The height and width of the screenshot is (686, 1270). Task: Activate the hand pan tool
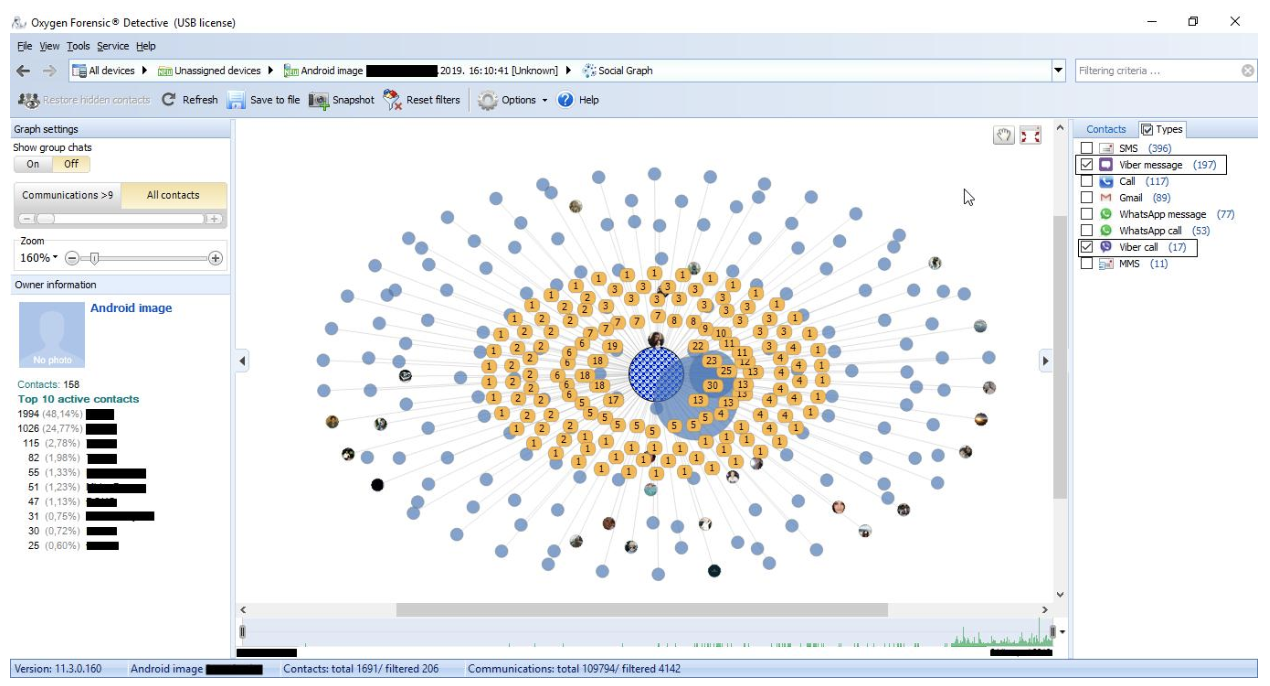(1004, 135)
